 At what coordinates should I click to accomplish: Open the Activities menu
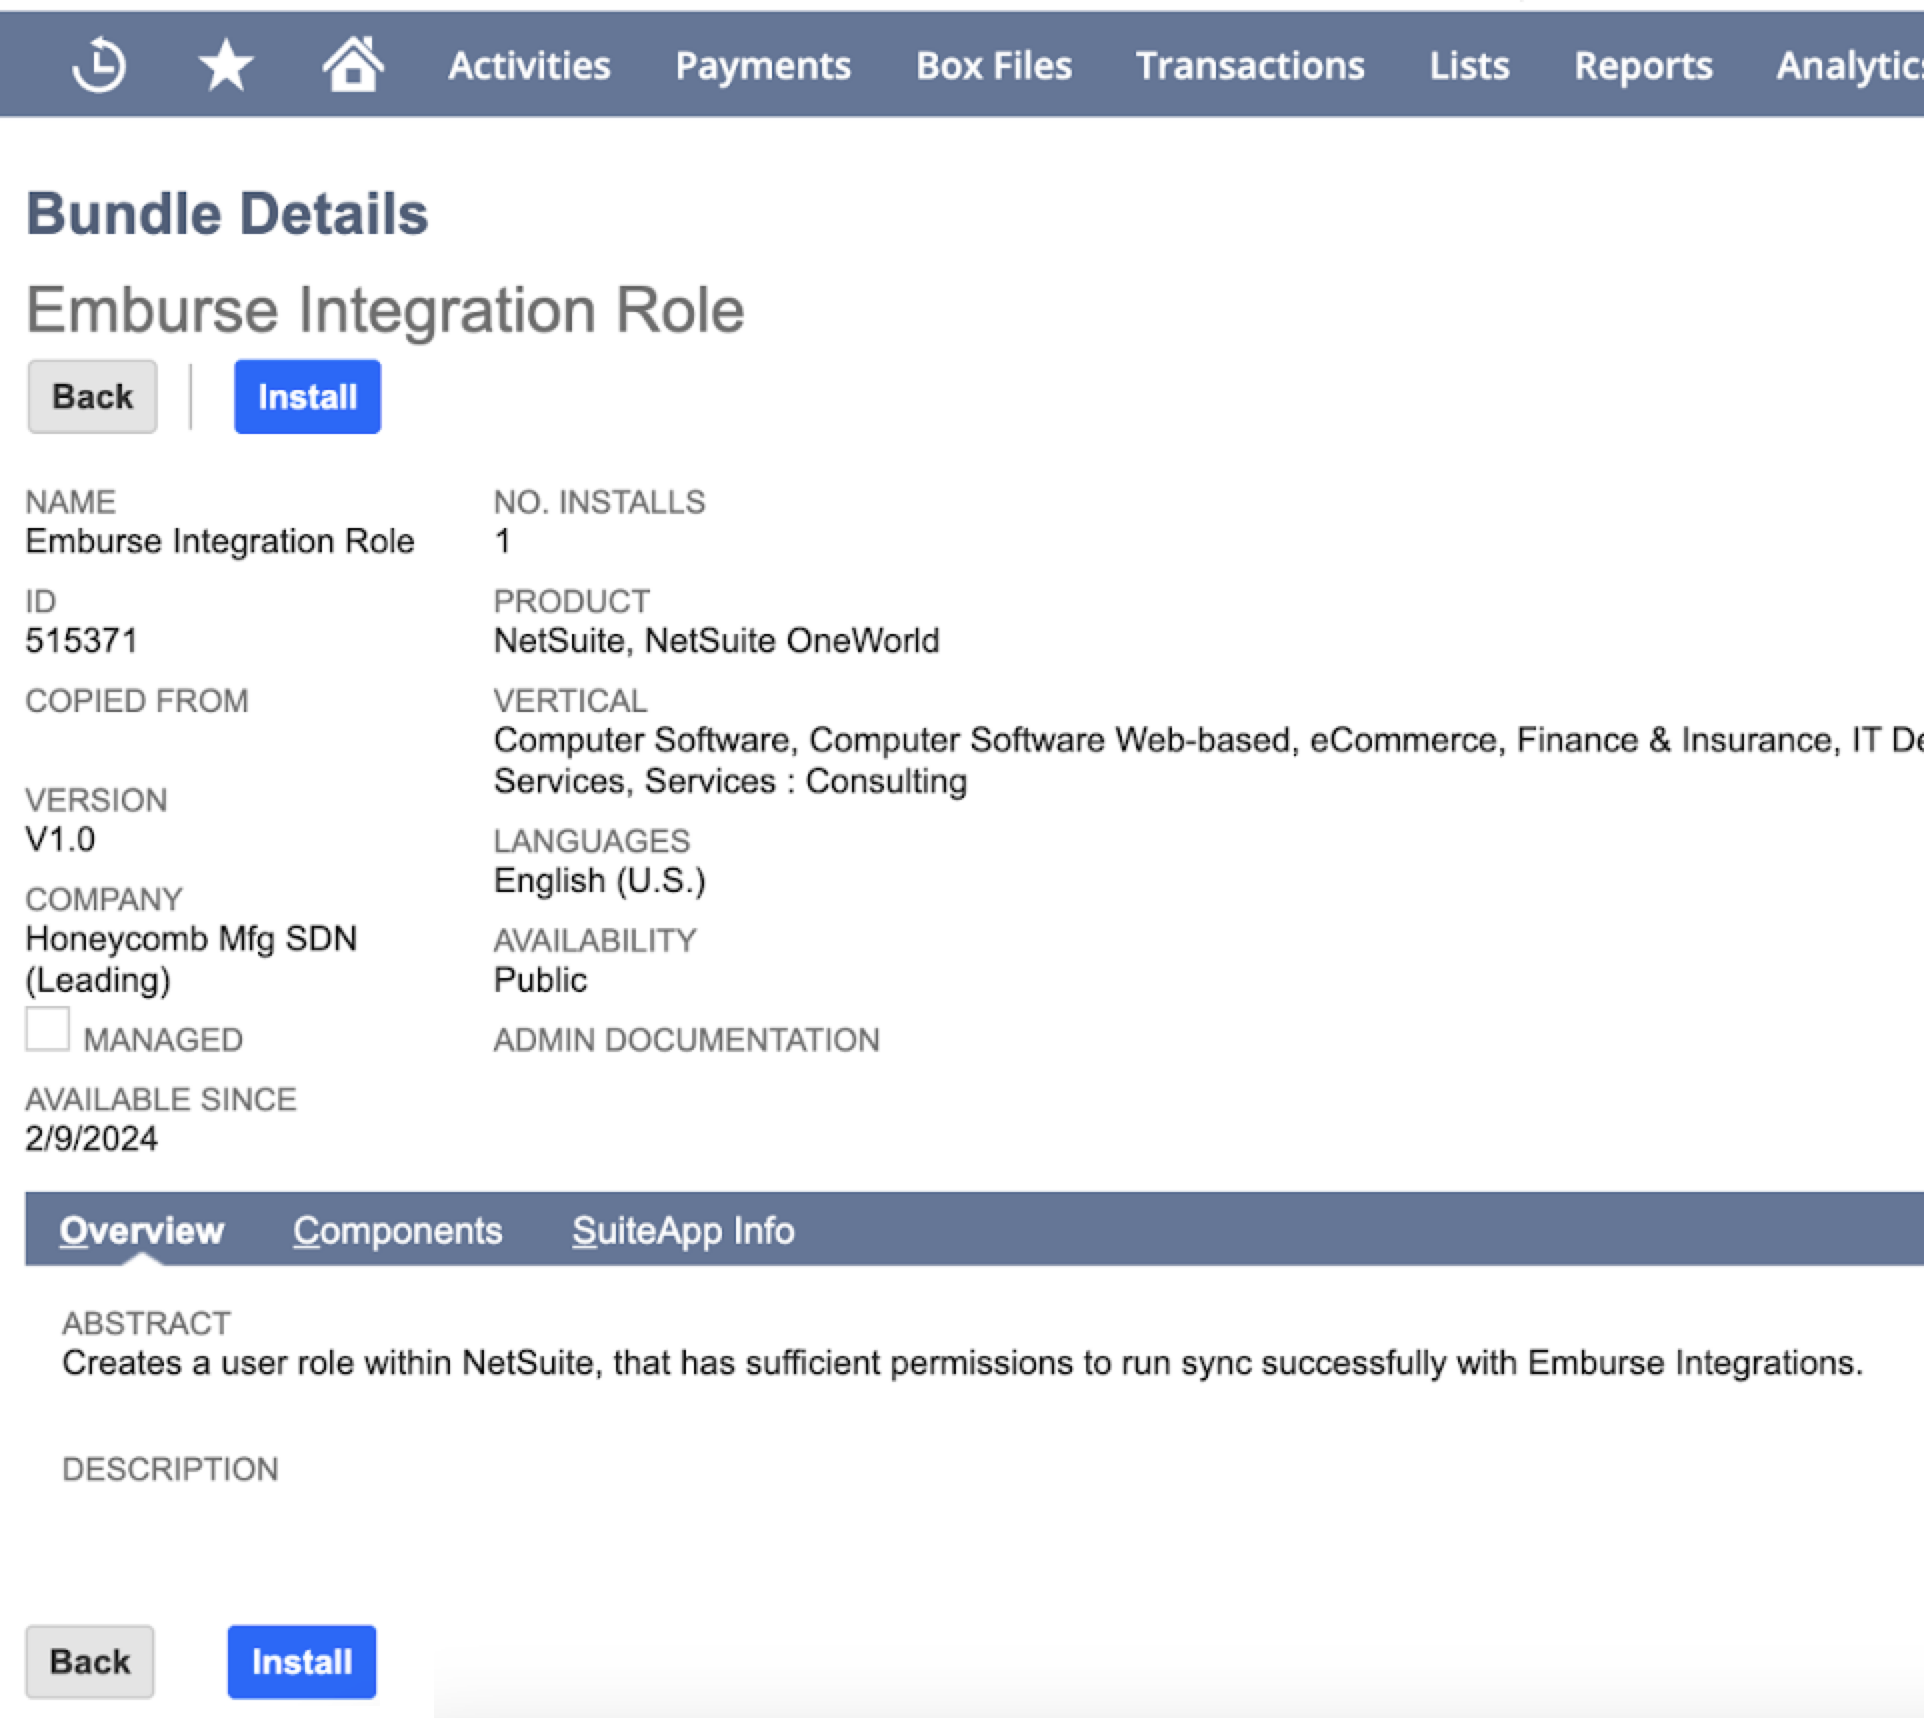click(x=529, y=64)
